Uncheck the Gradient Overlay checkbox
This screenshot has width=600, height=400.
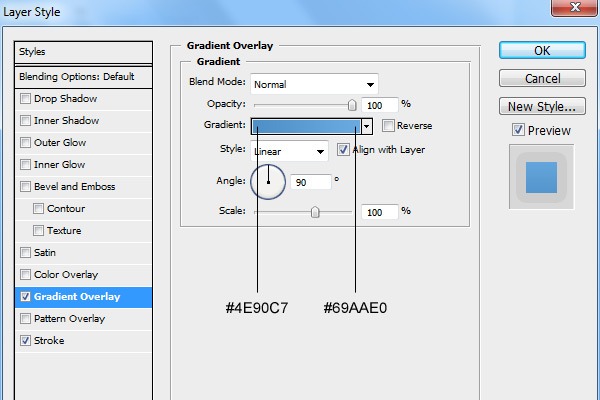tap(25, 297)
